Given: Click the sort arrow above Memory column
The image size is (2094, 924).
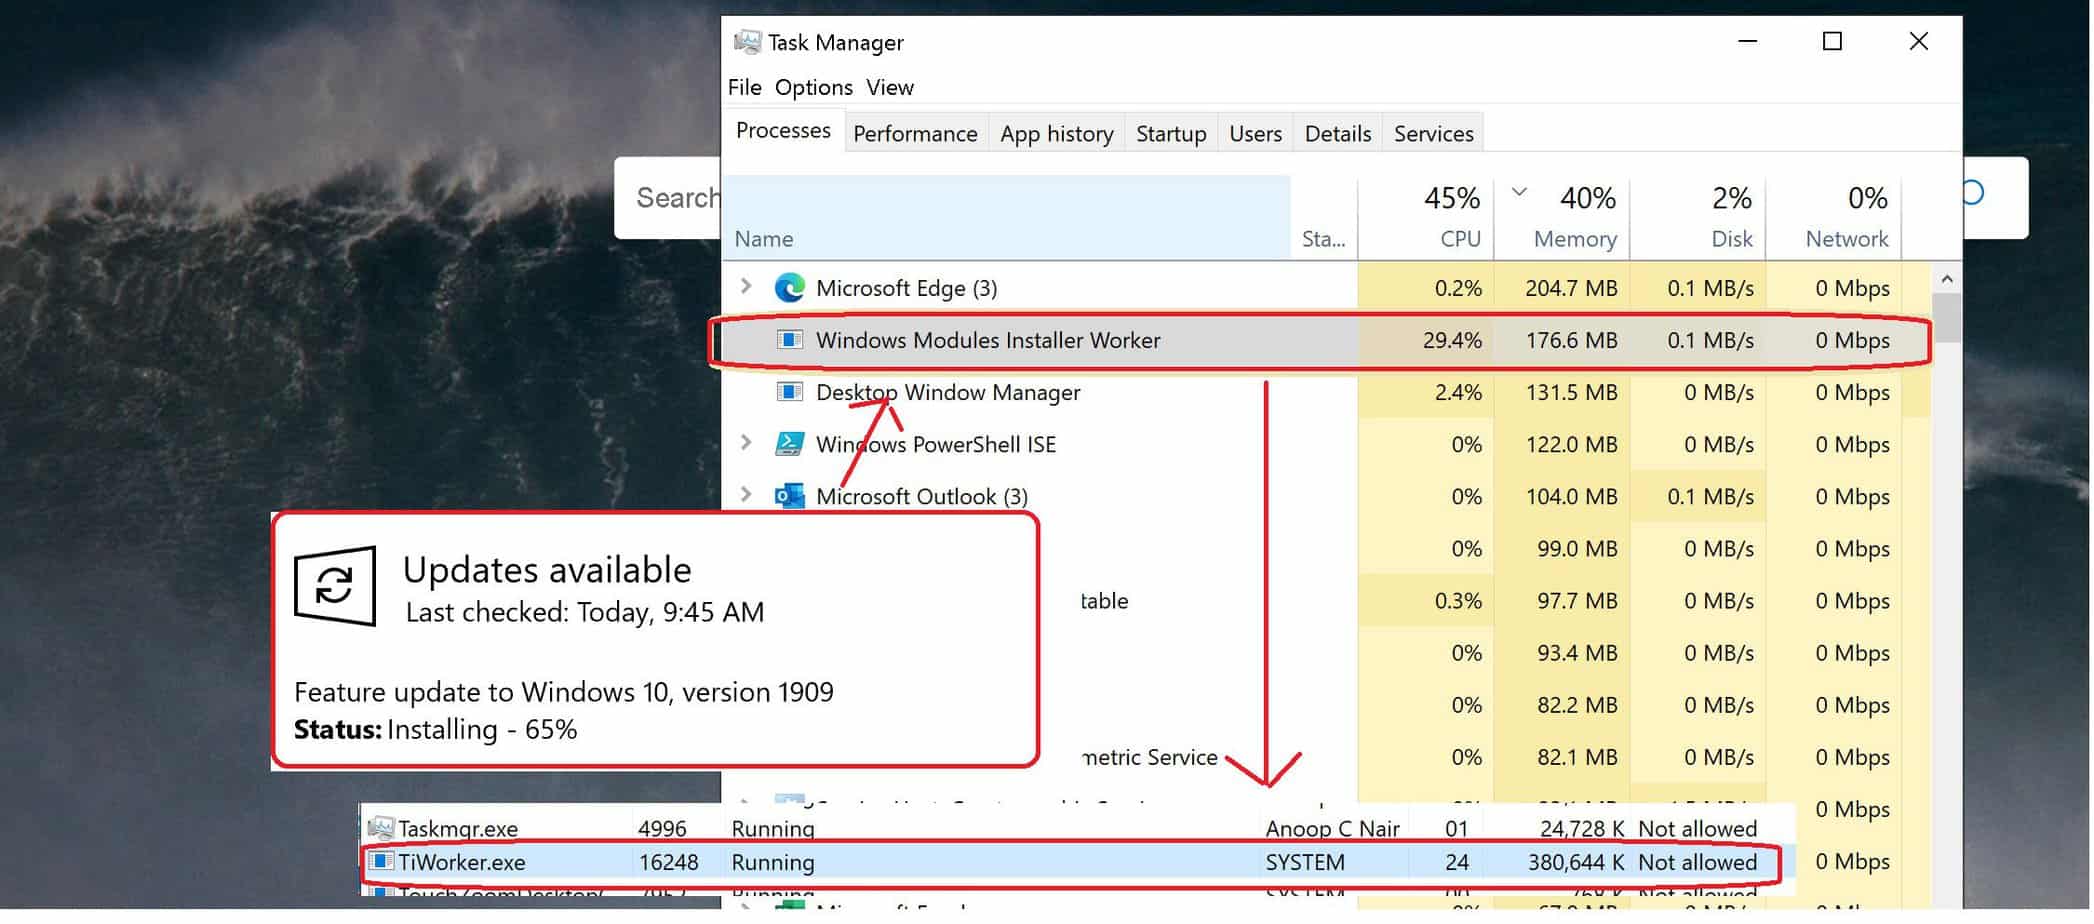Looking at the screenshot, I should (x=1519, y=192).
